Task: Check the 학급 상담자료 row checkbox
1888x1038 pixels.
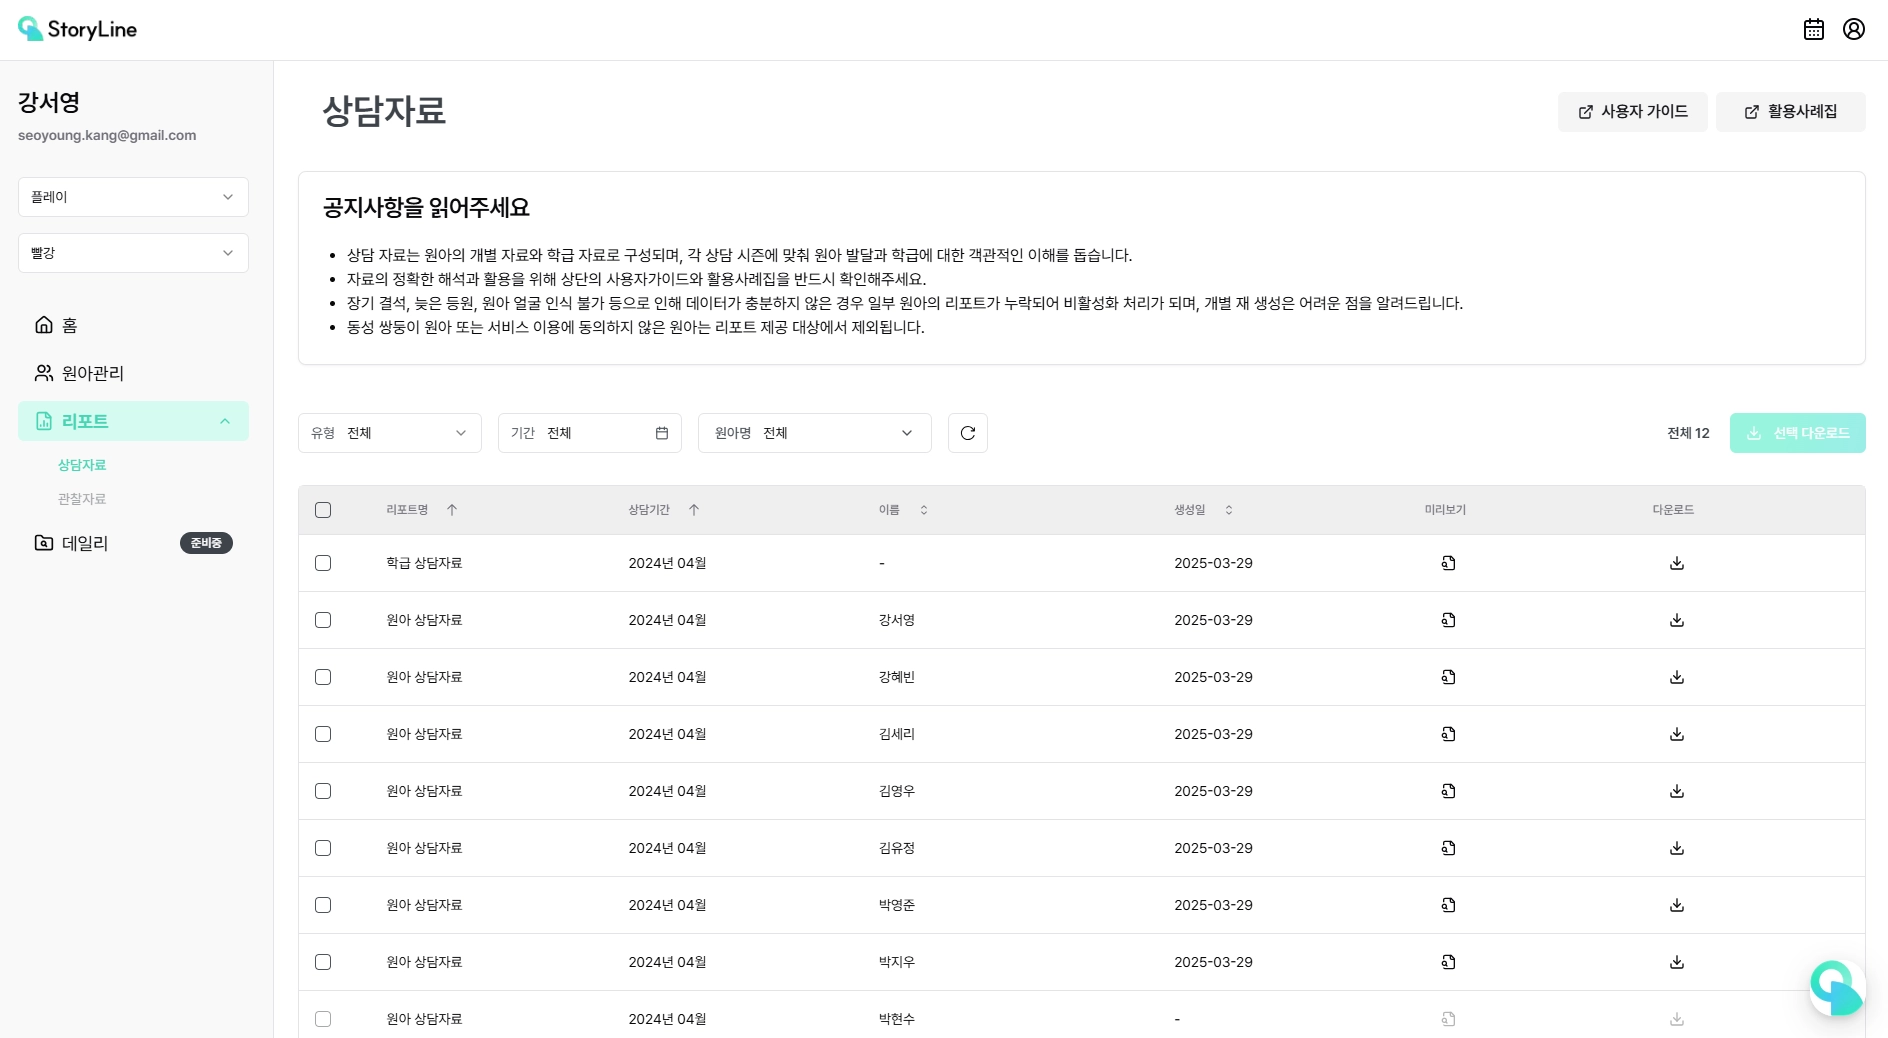Action: pyautogui.click(x=323, y=563)
